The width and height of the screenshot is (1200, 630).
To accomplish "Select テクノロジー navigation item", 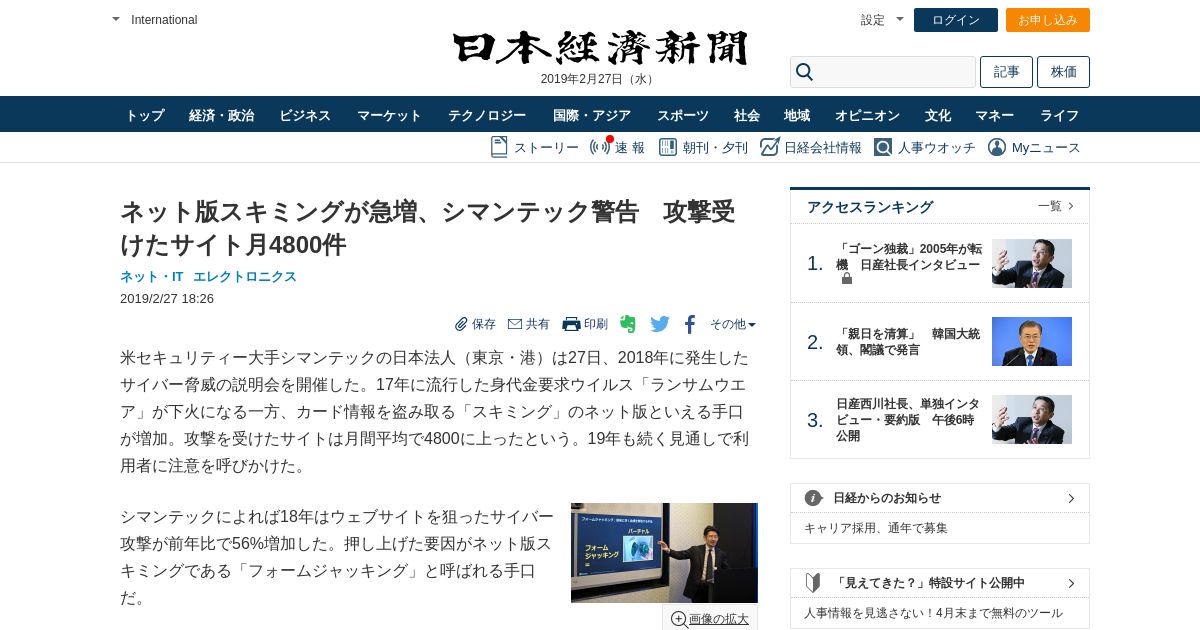I will [x=487, y=115].
